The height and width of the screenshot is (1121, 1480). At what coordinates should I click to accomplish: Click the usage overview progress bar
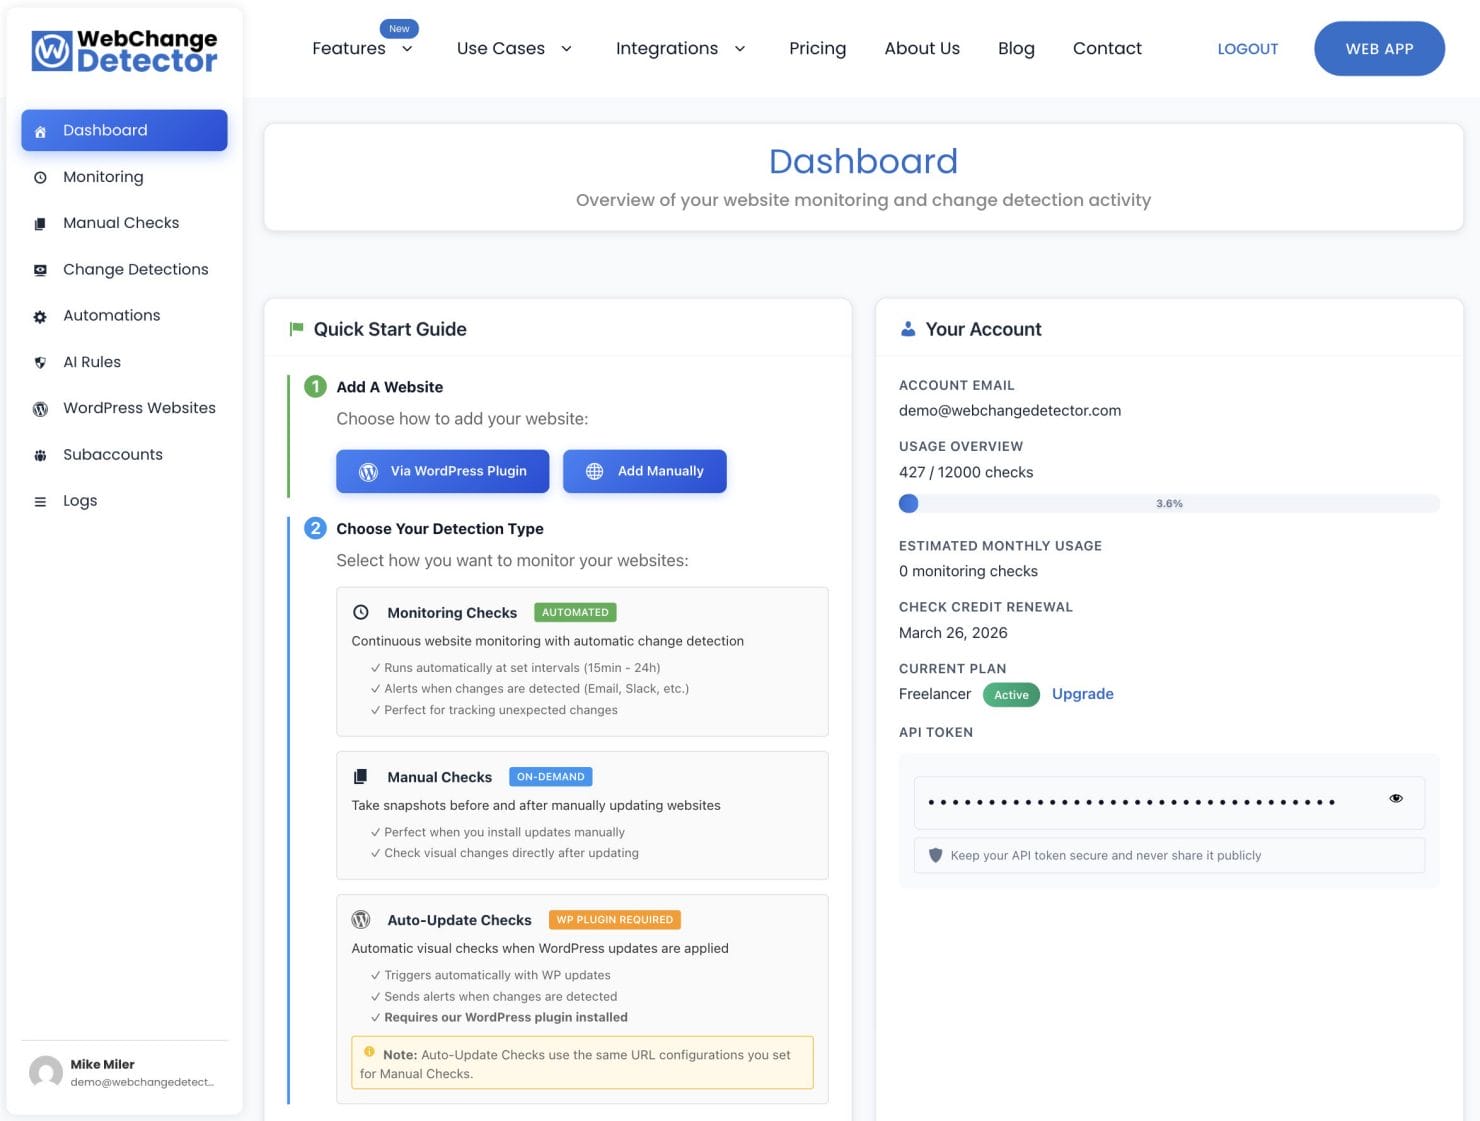click(1168, 503)
